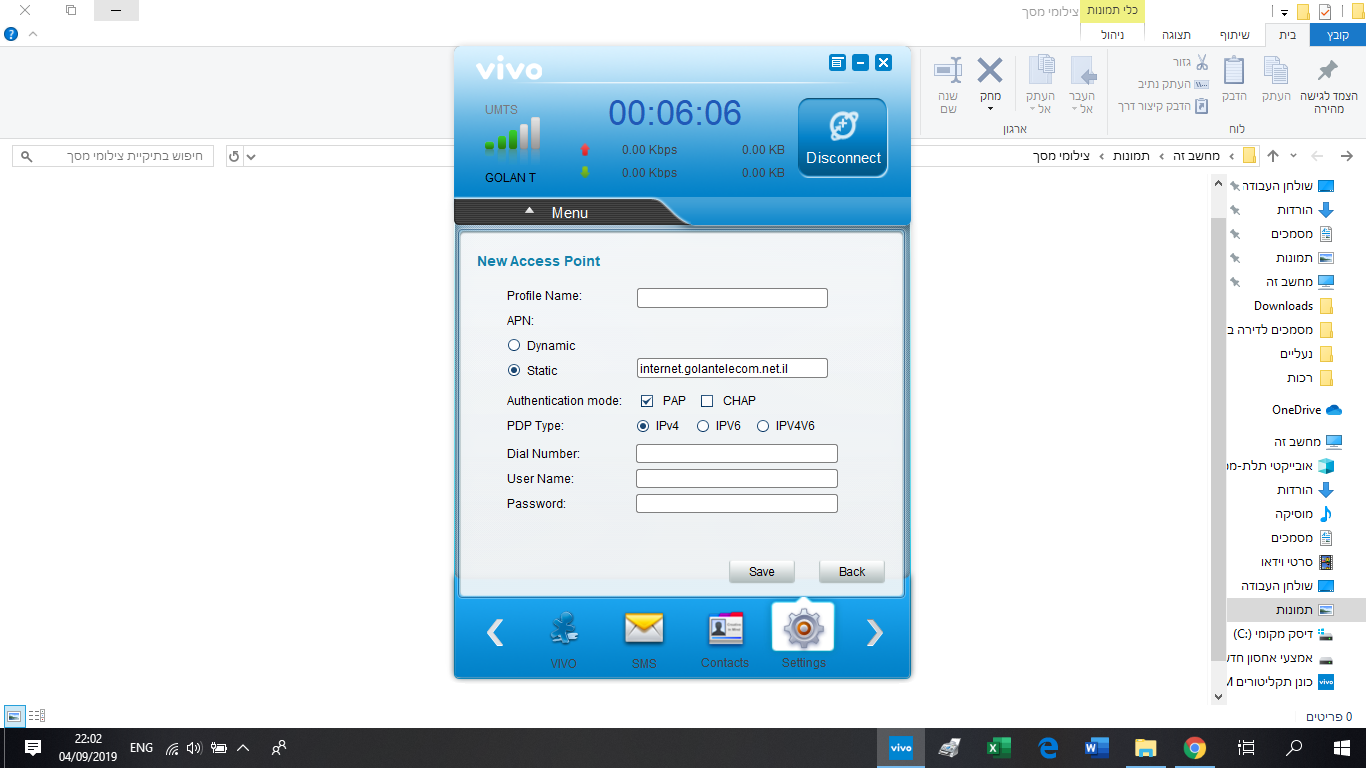Open Word from the taskbar

point(1097,747)
